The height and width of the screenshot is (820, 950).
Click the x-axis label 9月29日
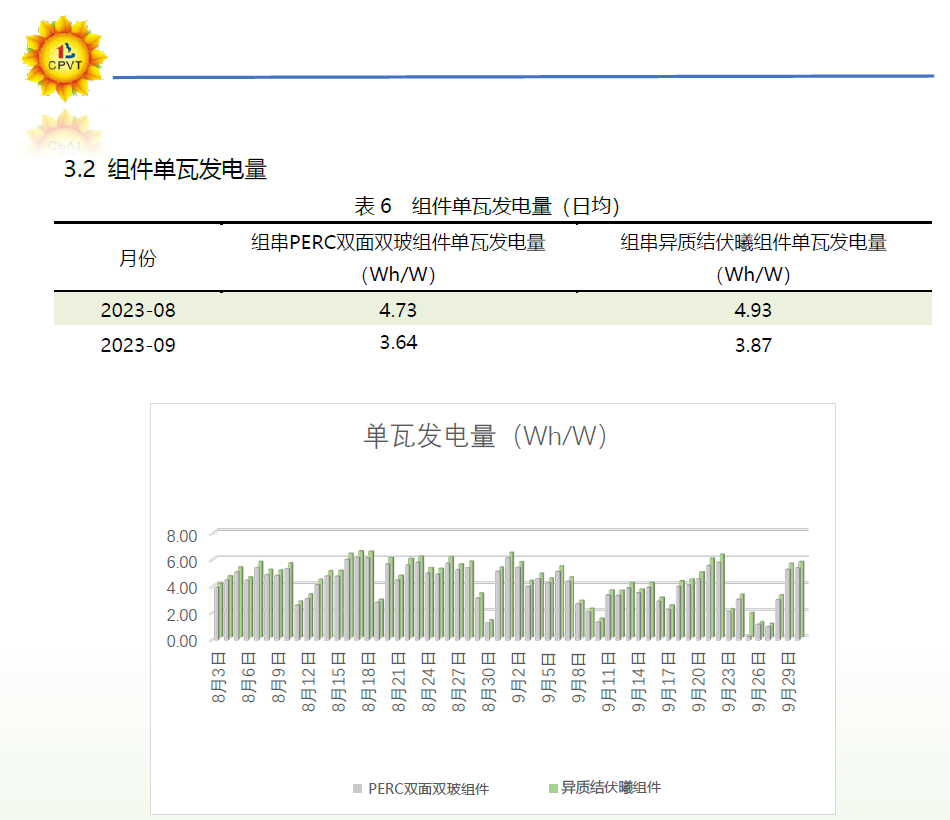[788, 682]
